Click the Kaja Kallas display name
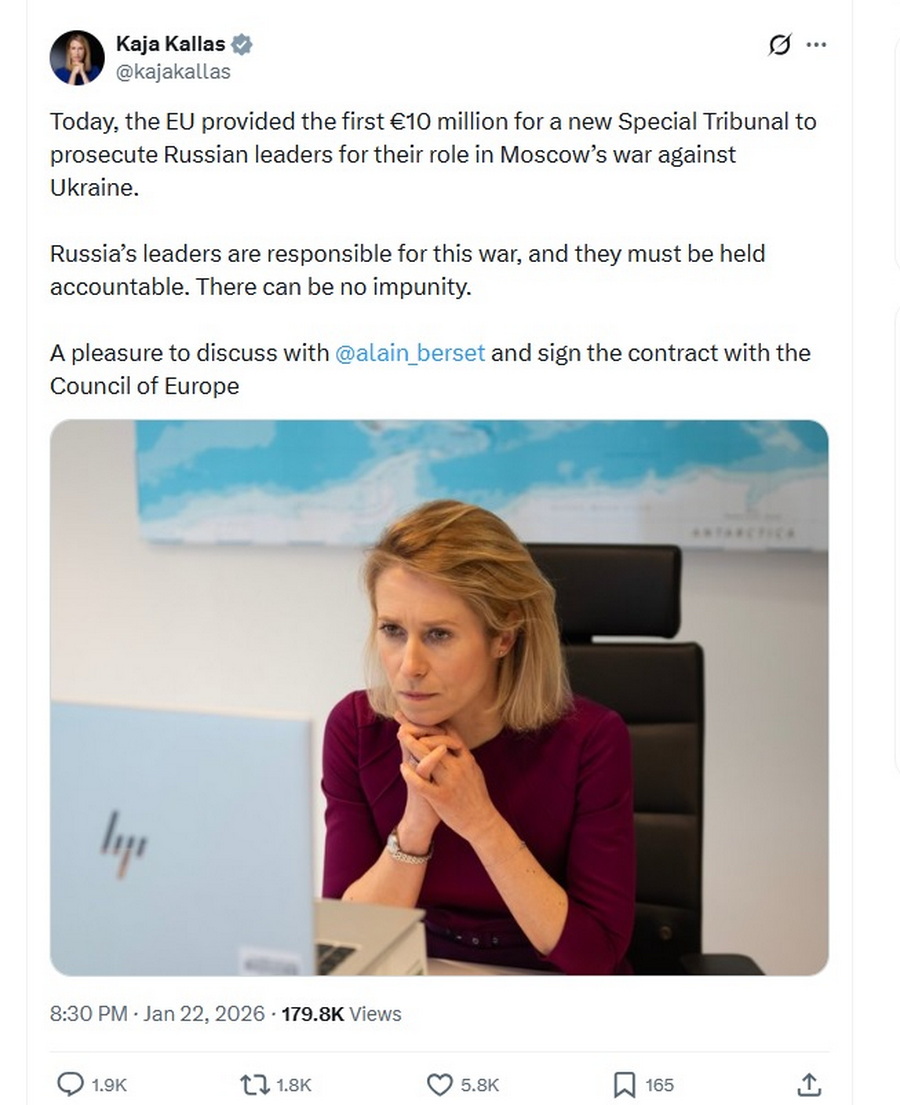Screen dimensions: 900x1105 pos(171,44)
